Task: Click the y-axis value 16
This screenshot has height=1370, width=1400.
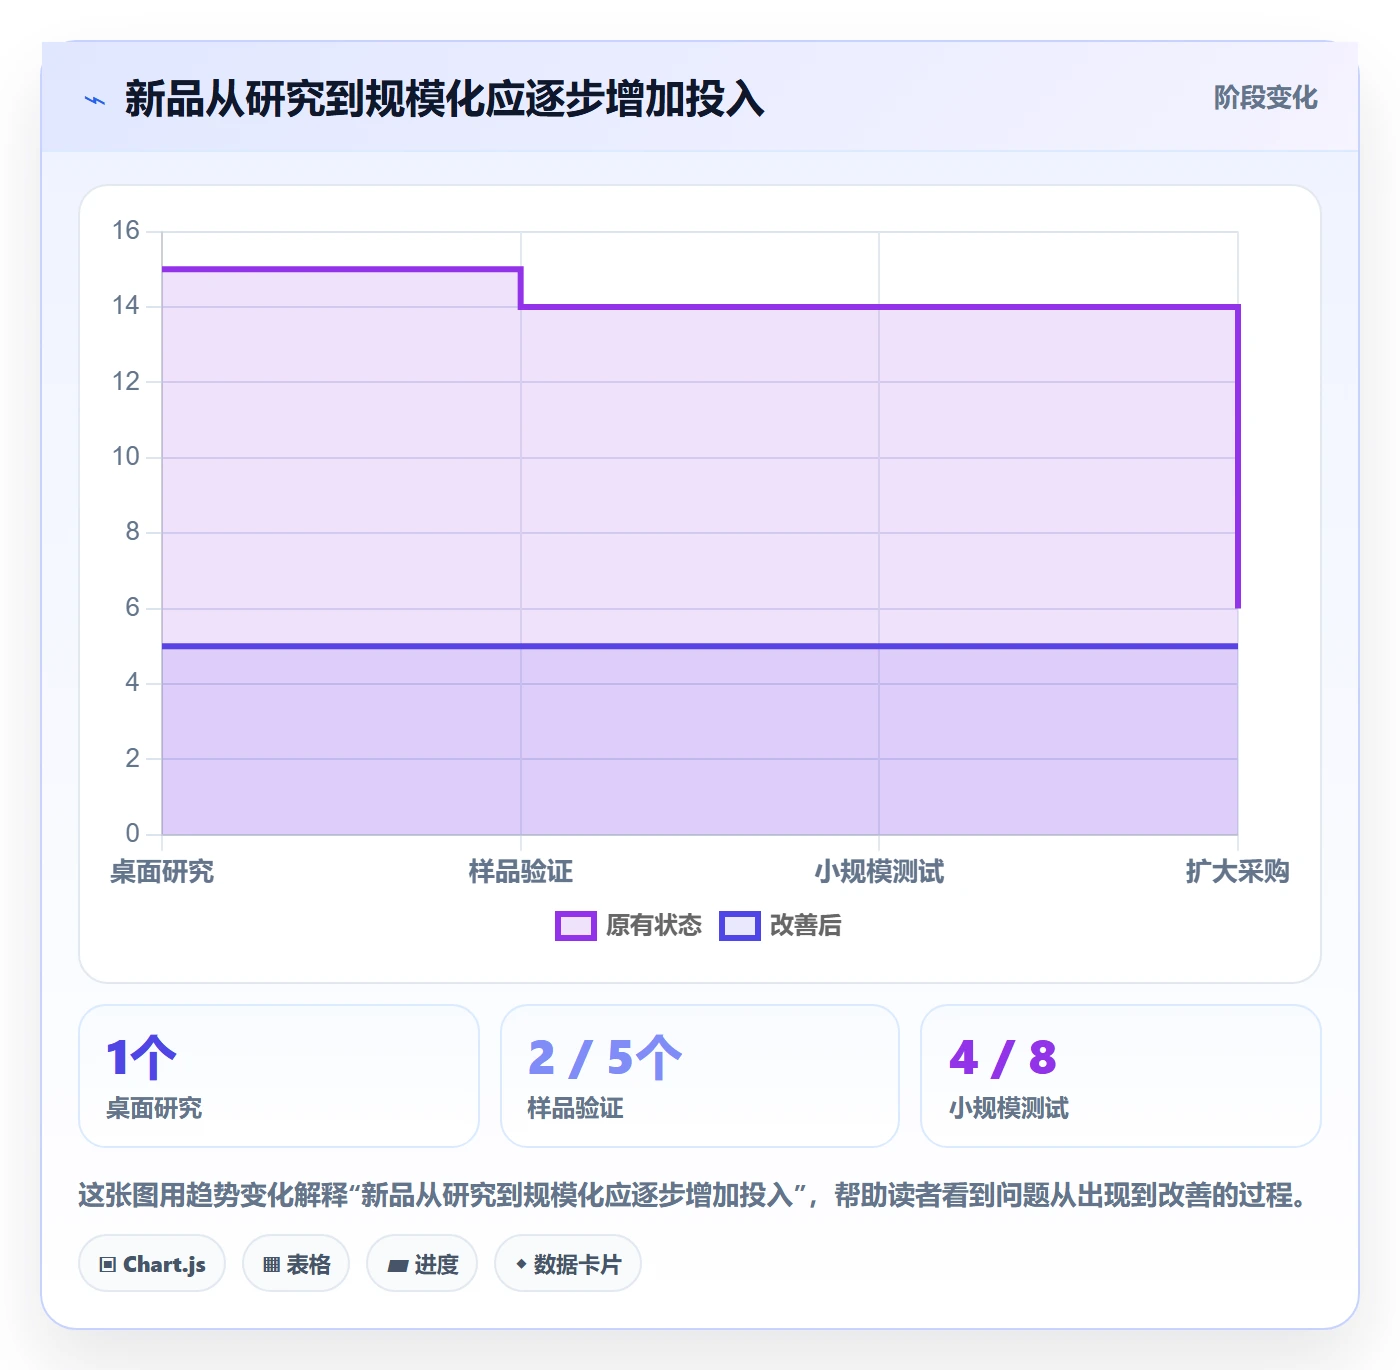Action: [x=126, y=231]
